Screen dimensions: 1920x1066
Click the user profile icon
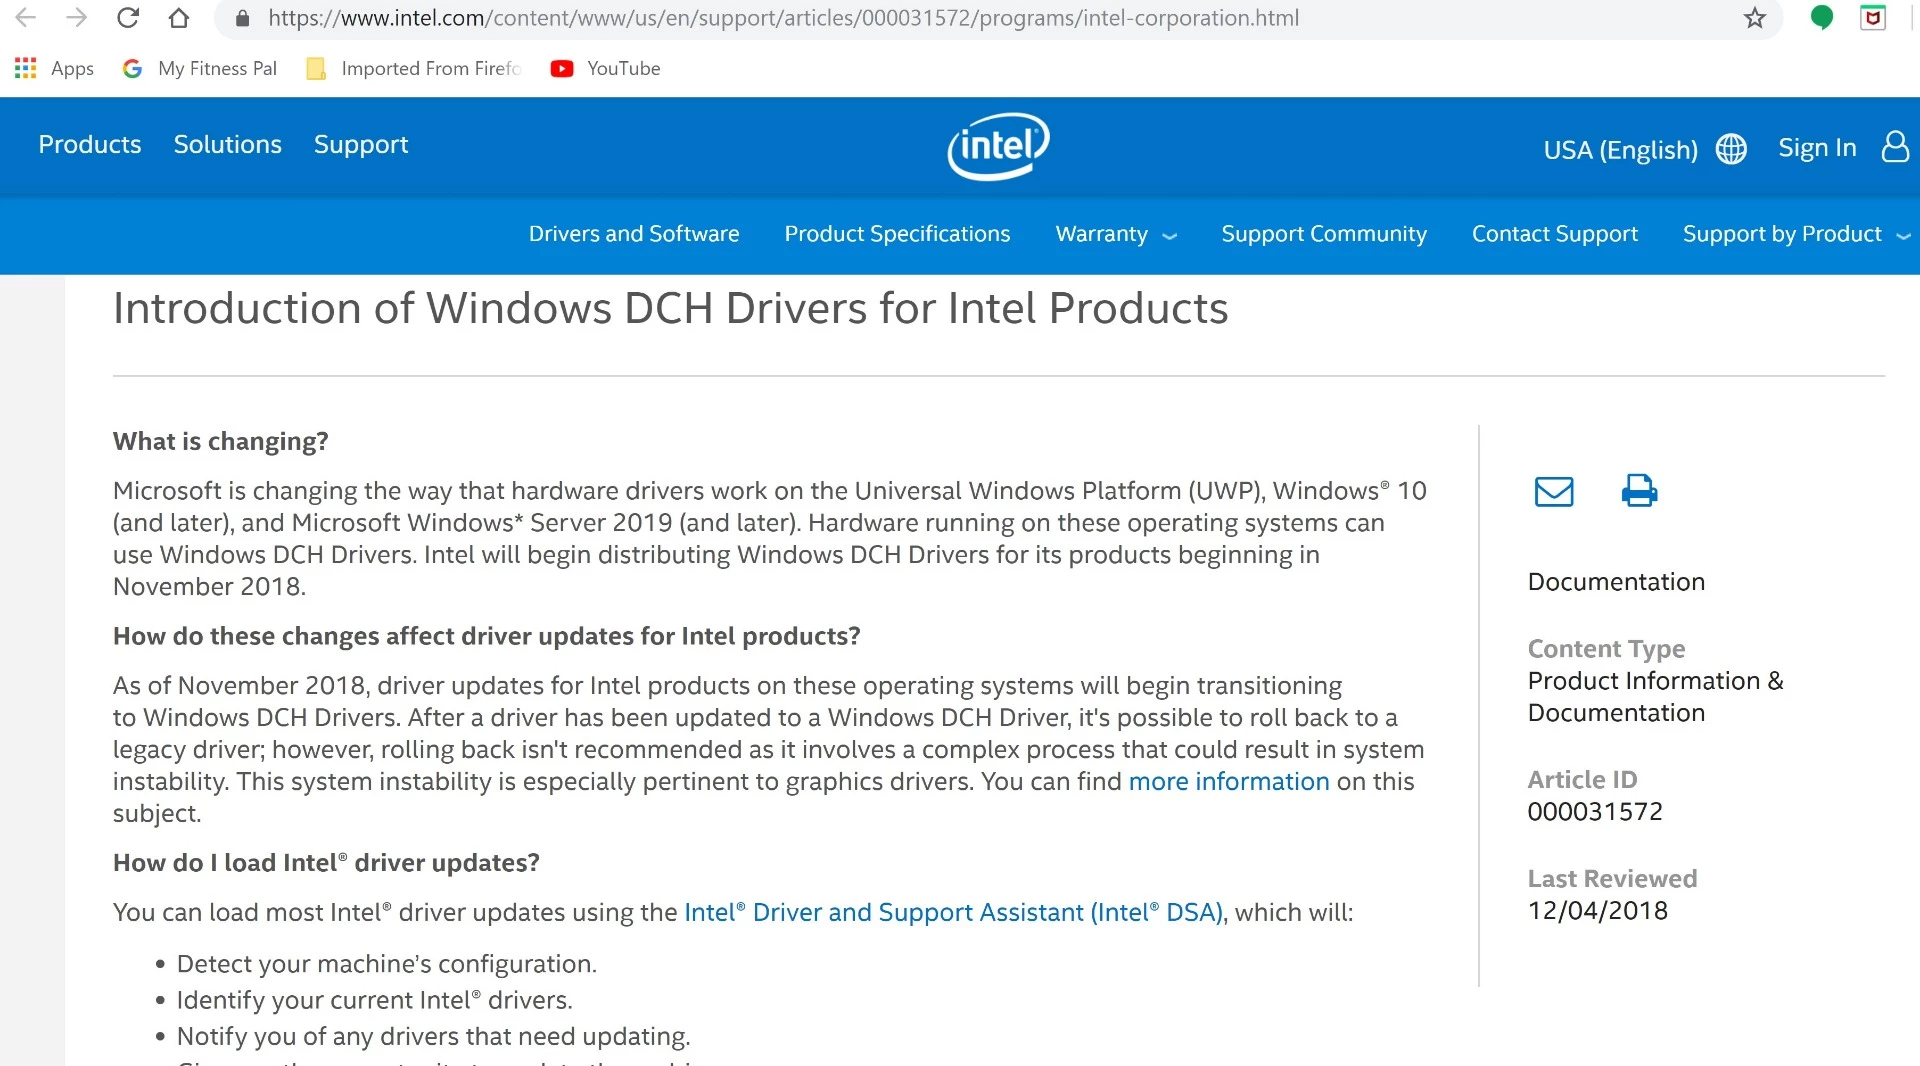coord(1895,147)
